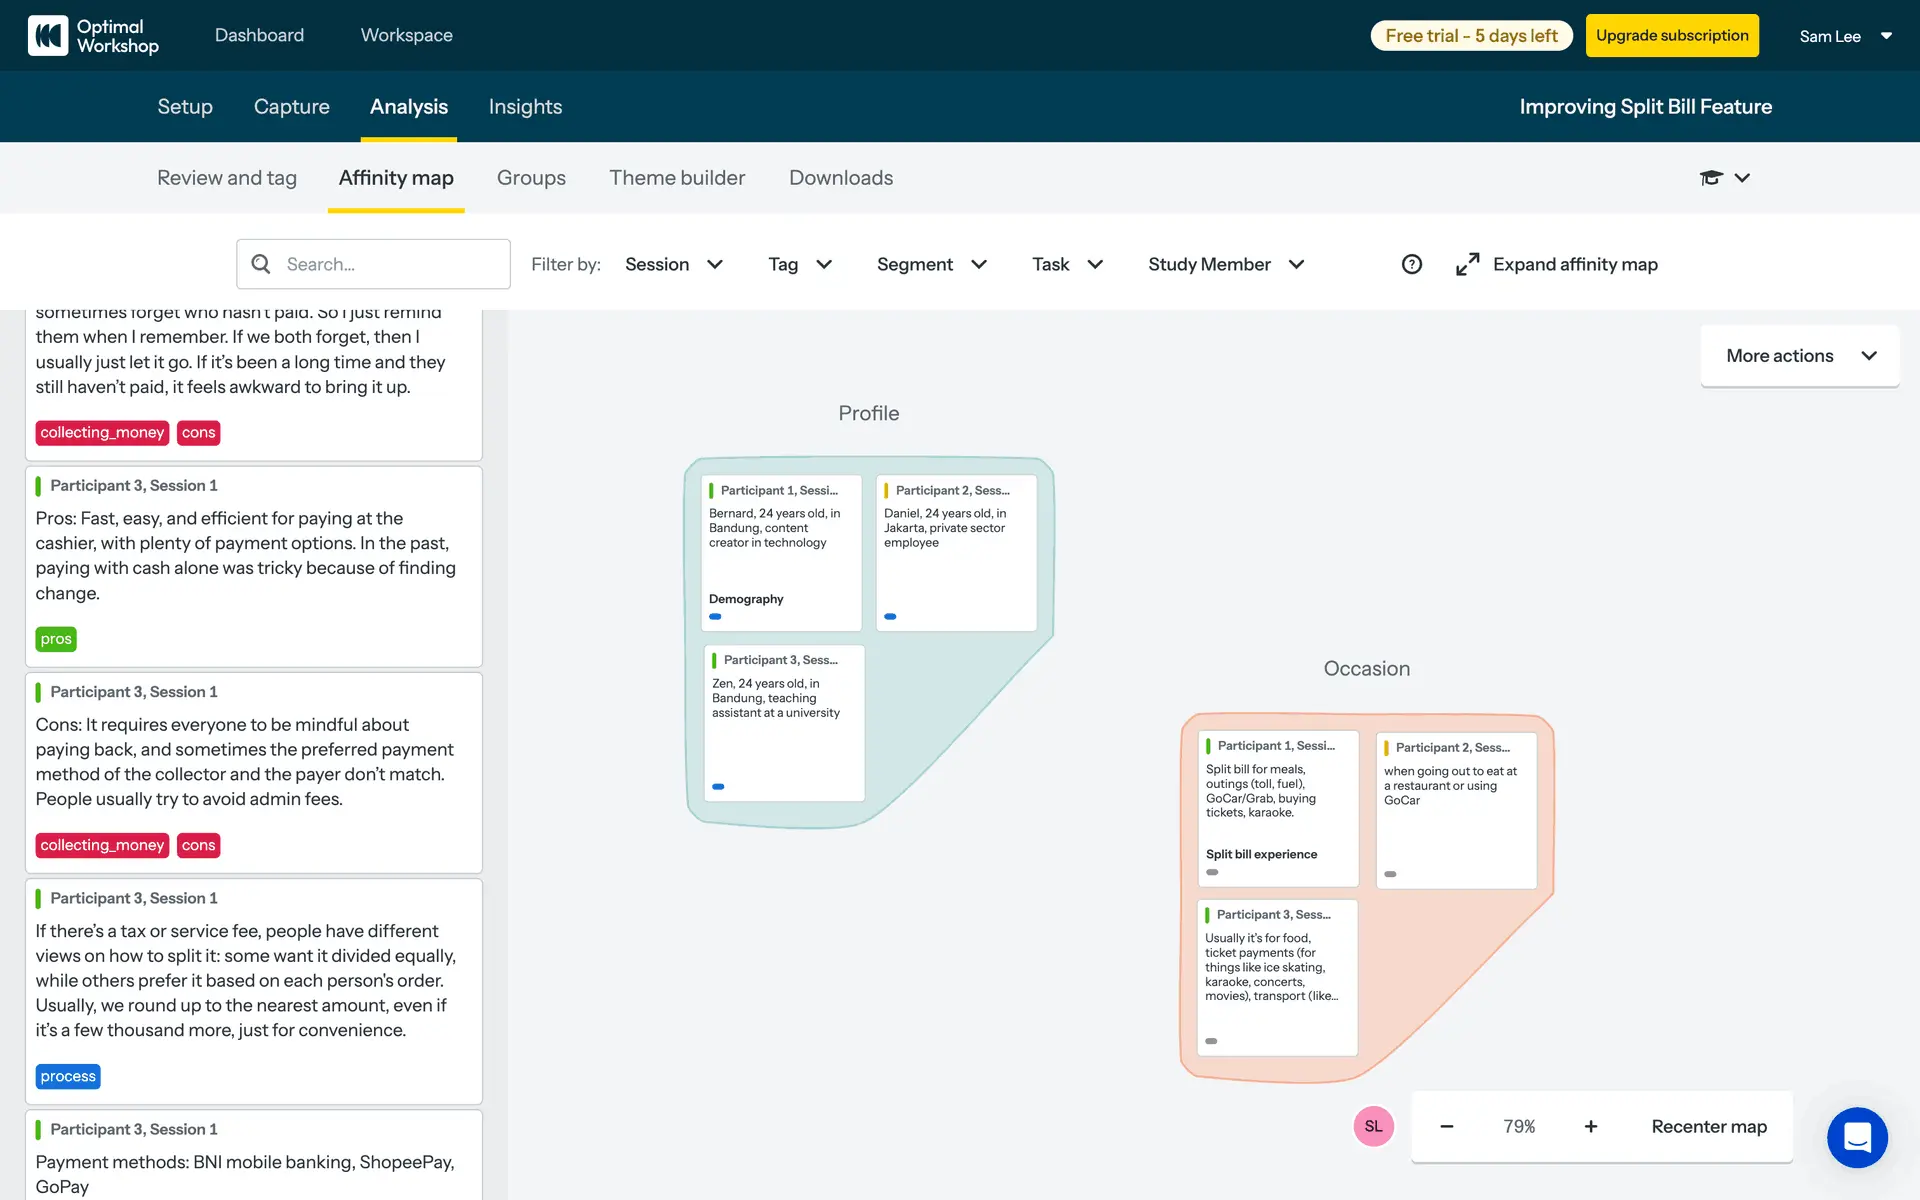Open the Session filter dropdown
The image size is (1920, 1200).
673,264
